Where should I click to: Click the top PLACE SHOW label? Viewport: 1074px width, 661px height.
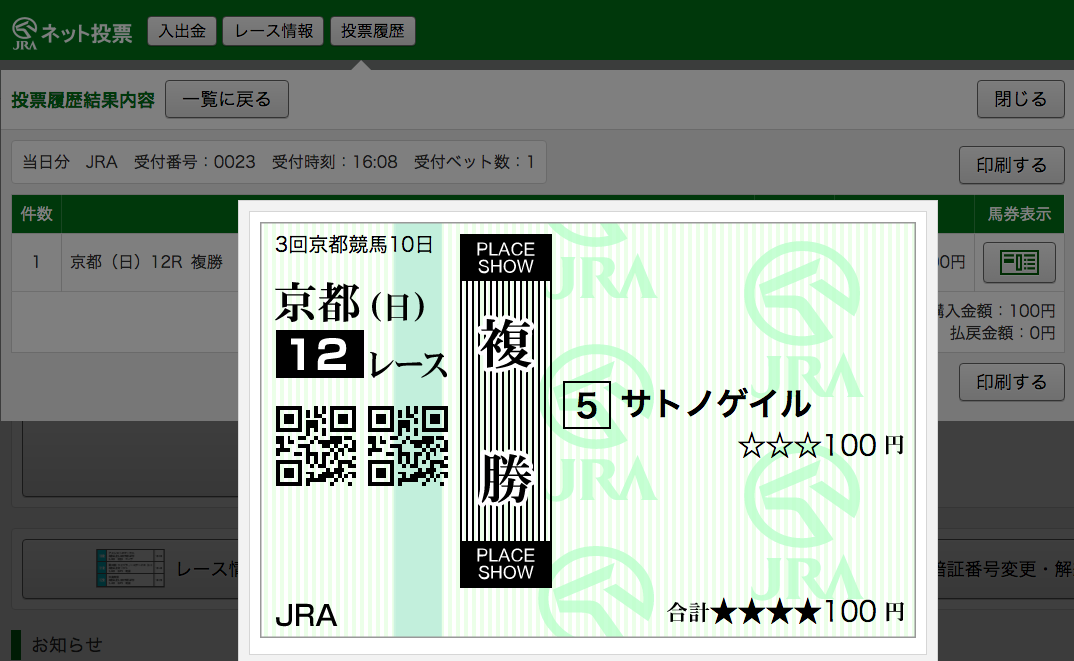[505, 258]
